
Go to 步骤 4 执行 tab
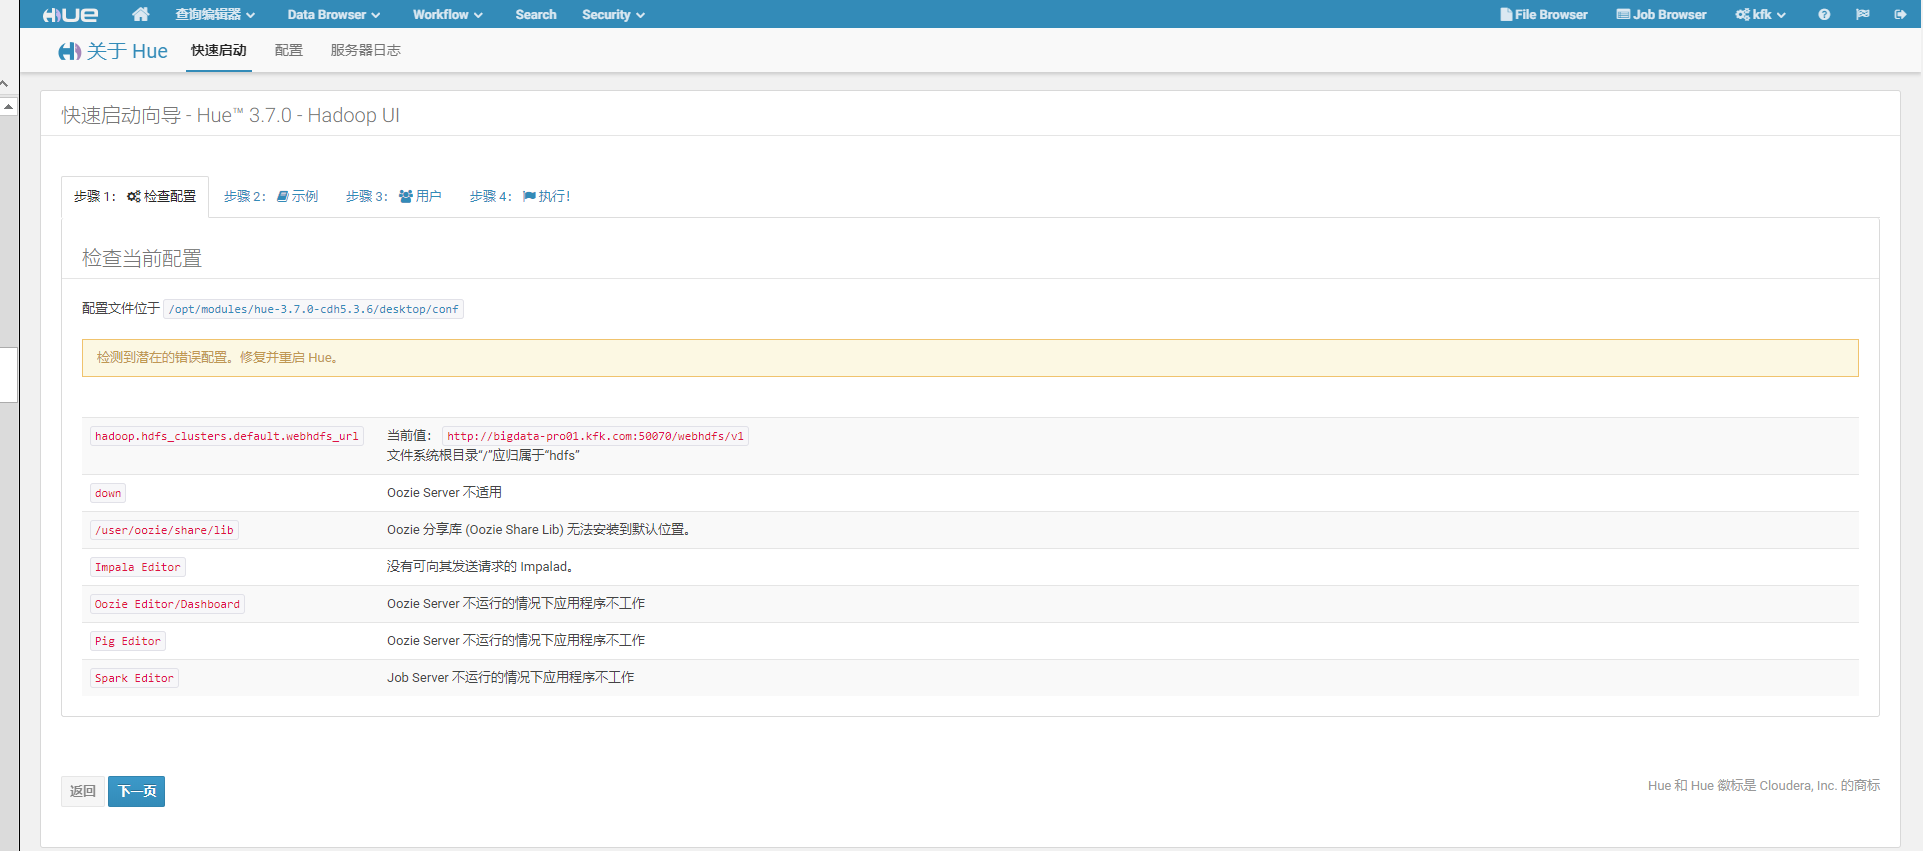(x=520, y=196)
